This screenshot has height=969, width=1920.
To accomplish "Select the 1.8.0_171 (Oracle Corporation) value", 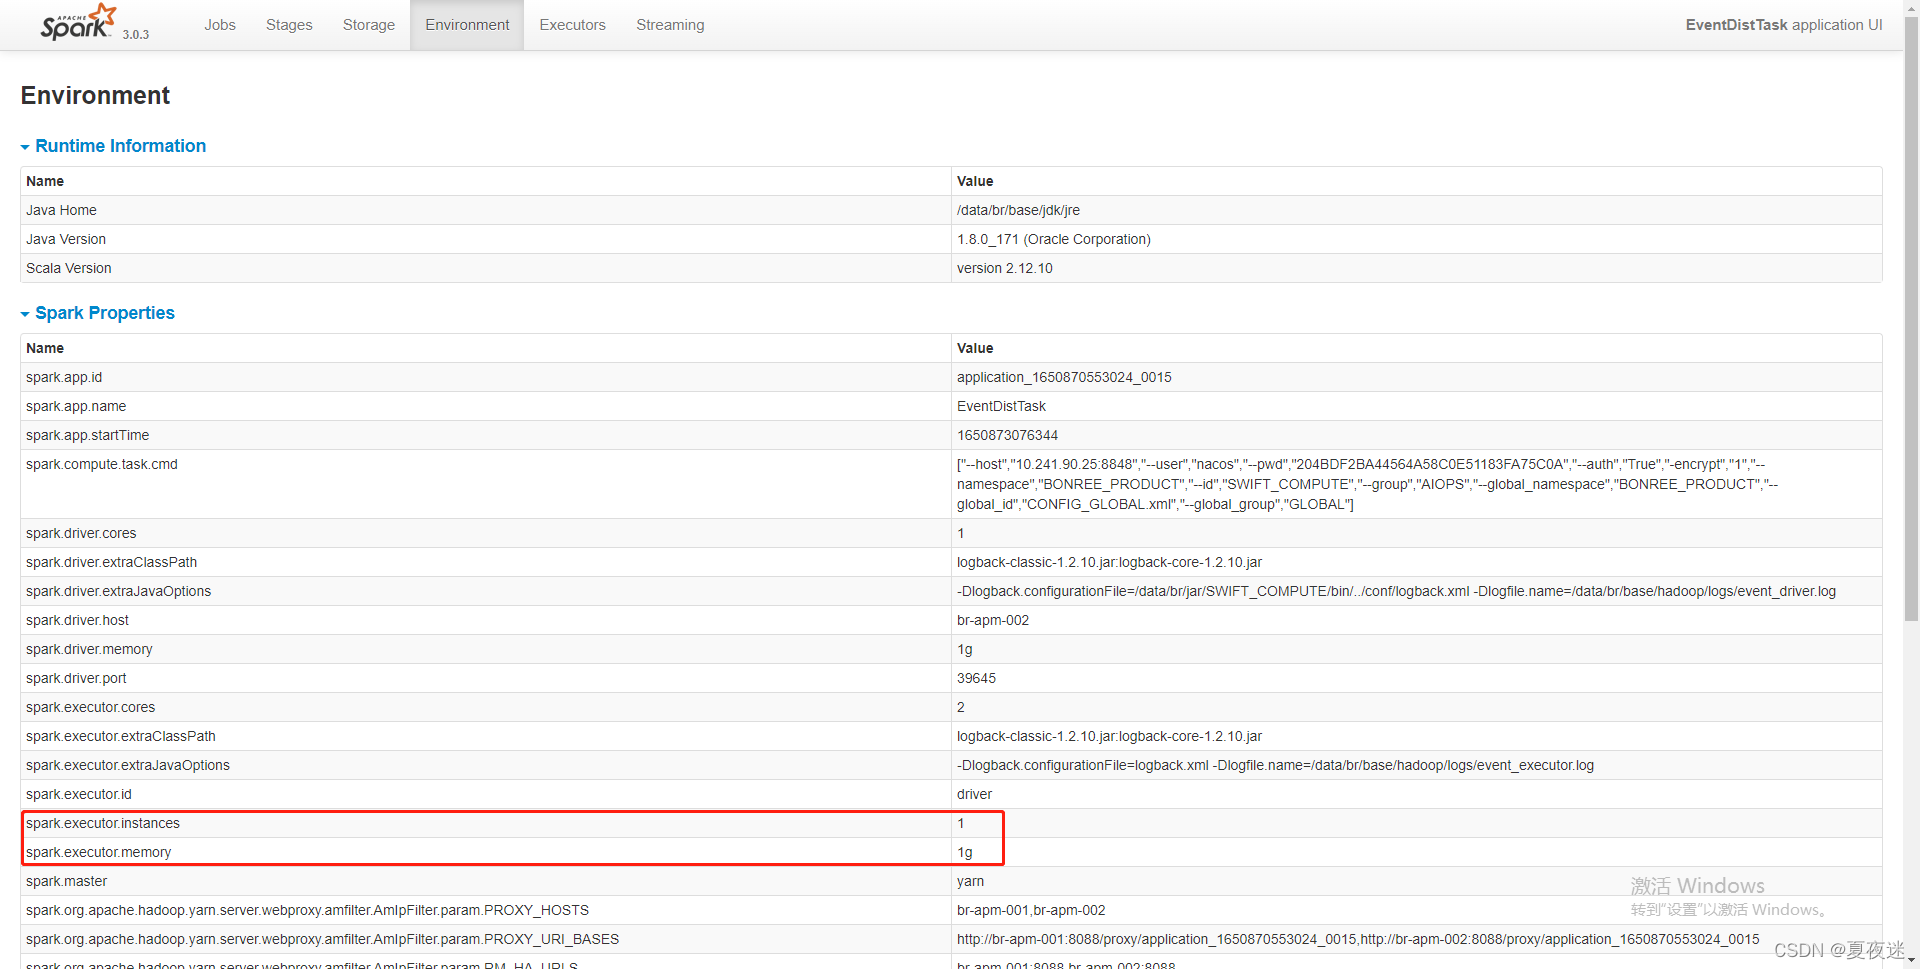I will (1054, 239).
